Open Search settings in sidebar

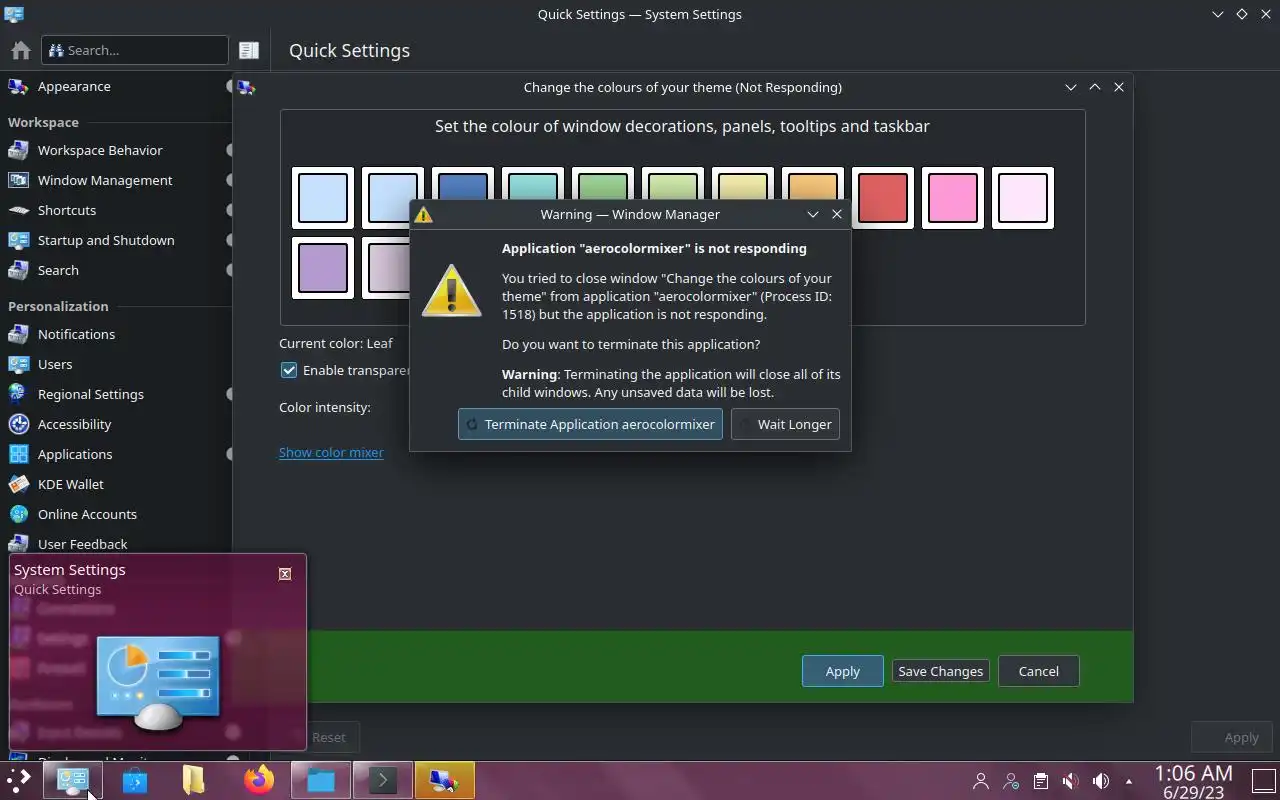tap(58, 270)
